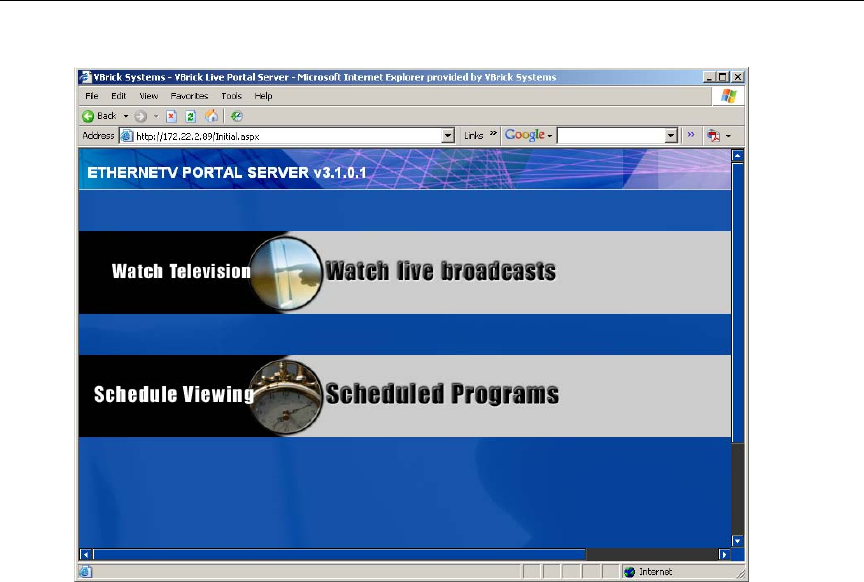Go to Home page via the house icon
Image resolution: width=864 pixels, height=582 pixels.
211,116
